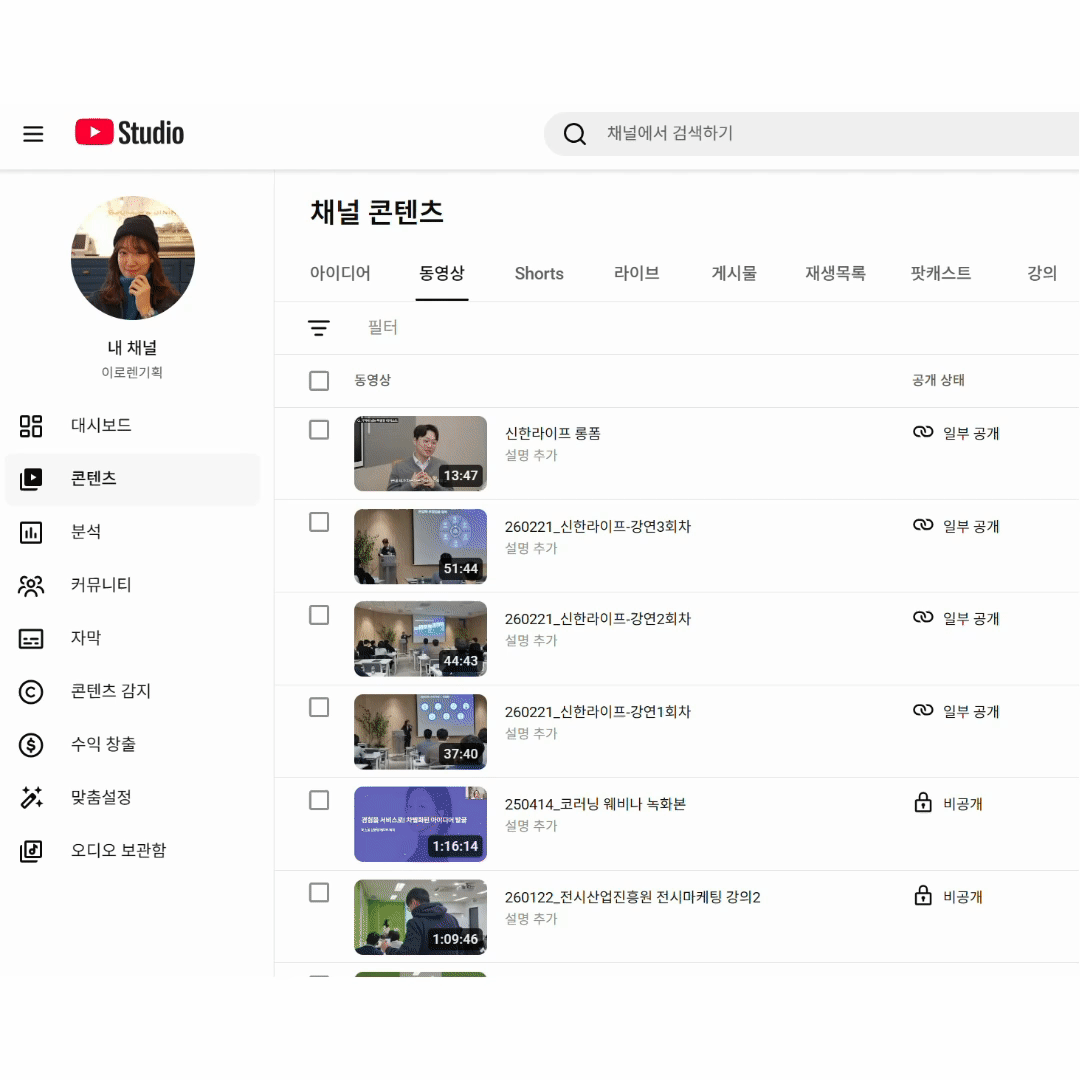Check the 신한라이프 롱폼 video checkbox
1080x1080 pixels.
pyautogui.click(x=319, y=430)
